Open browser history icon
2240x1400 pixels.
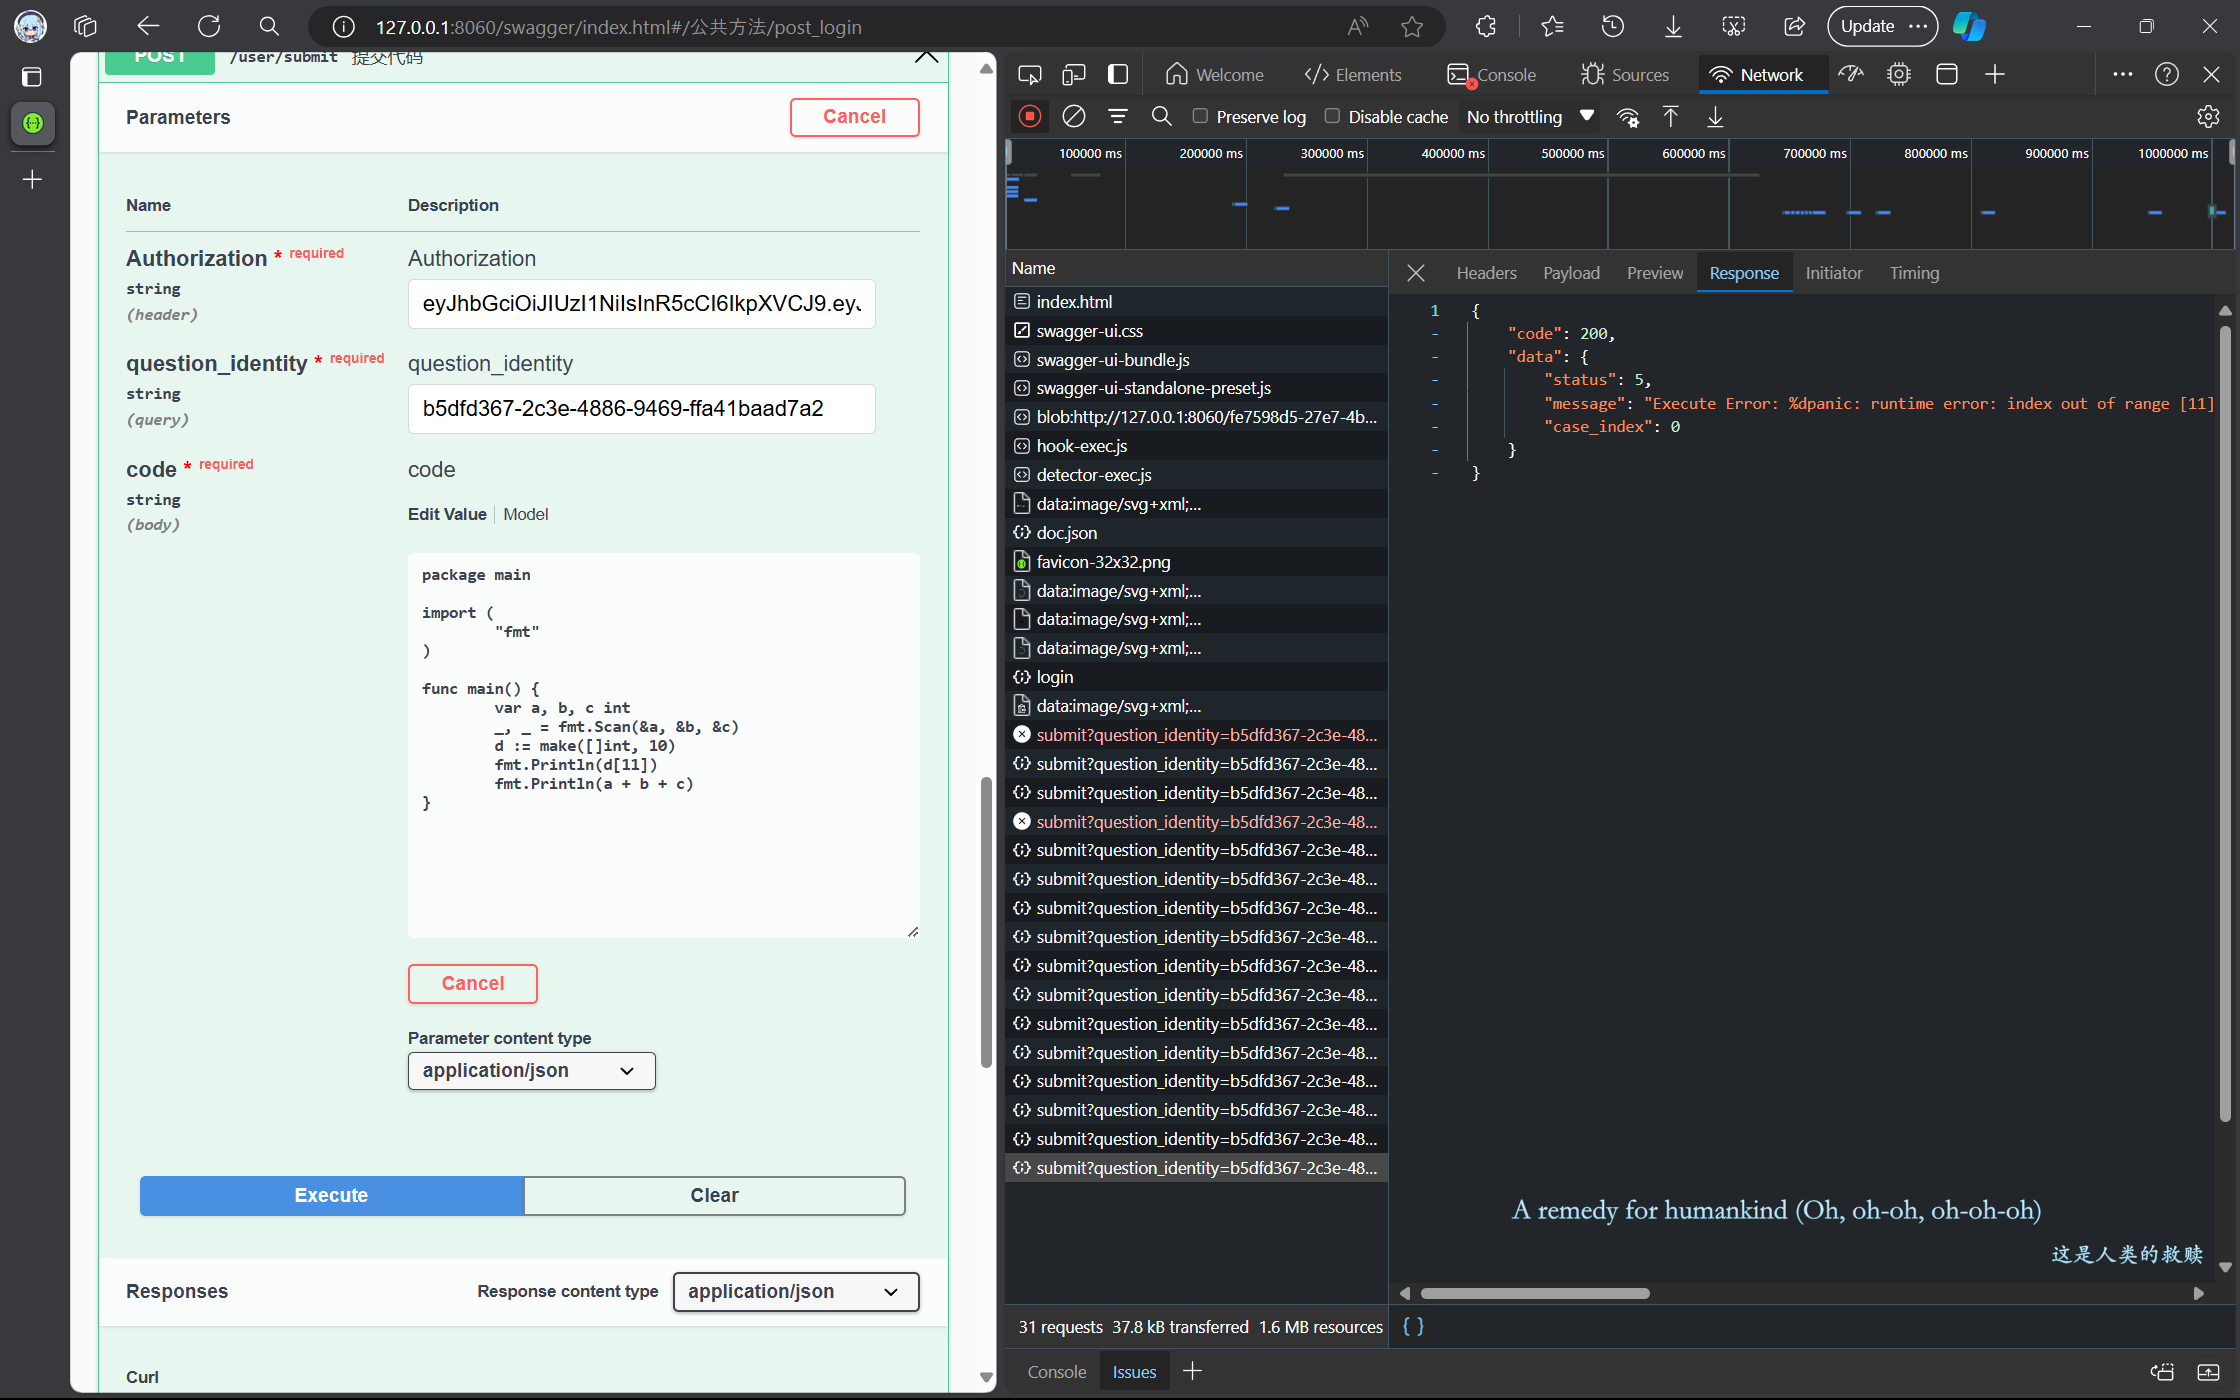click(1613, 27)
